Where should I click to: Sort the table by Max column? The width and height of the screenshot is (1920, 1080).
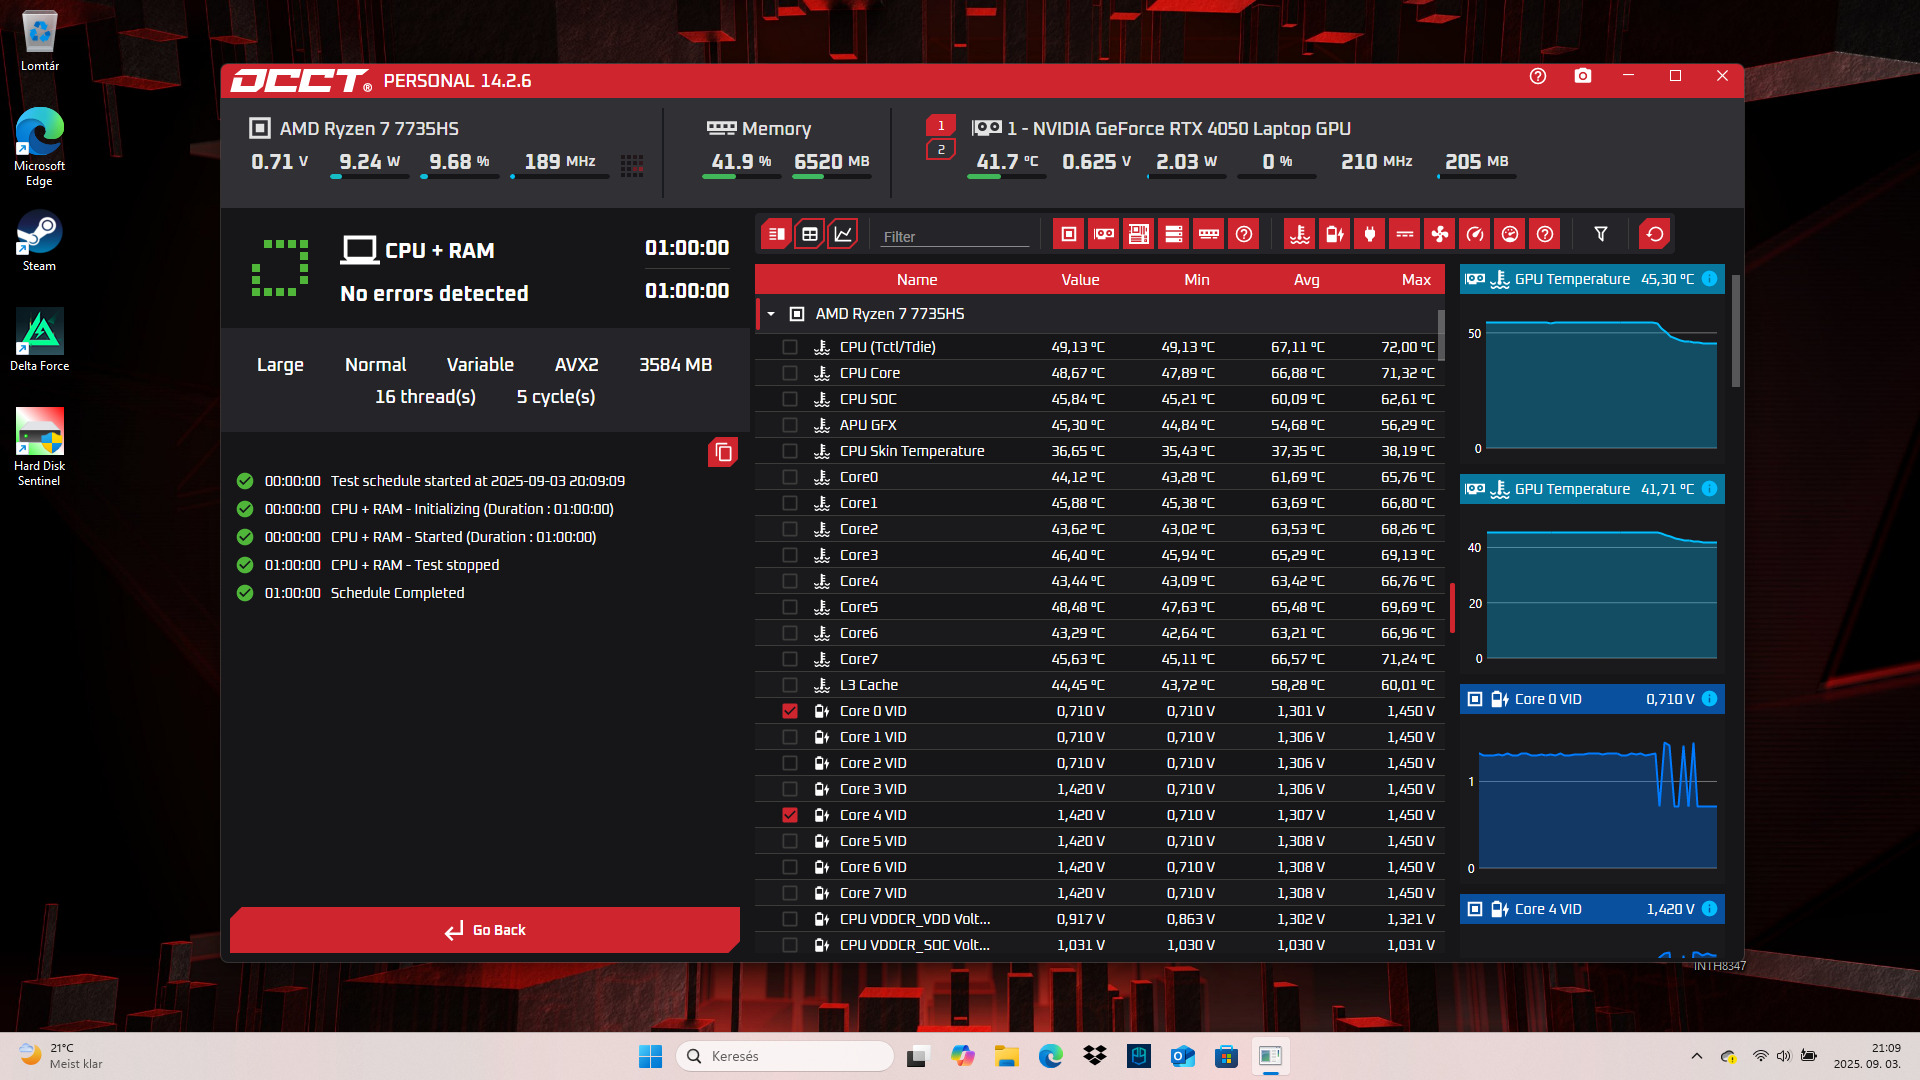click(1415, 280)
